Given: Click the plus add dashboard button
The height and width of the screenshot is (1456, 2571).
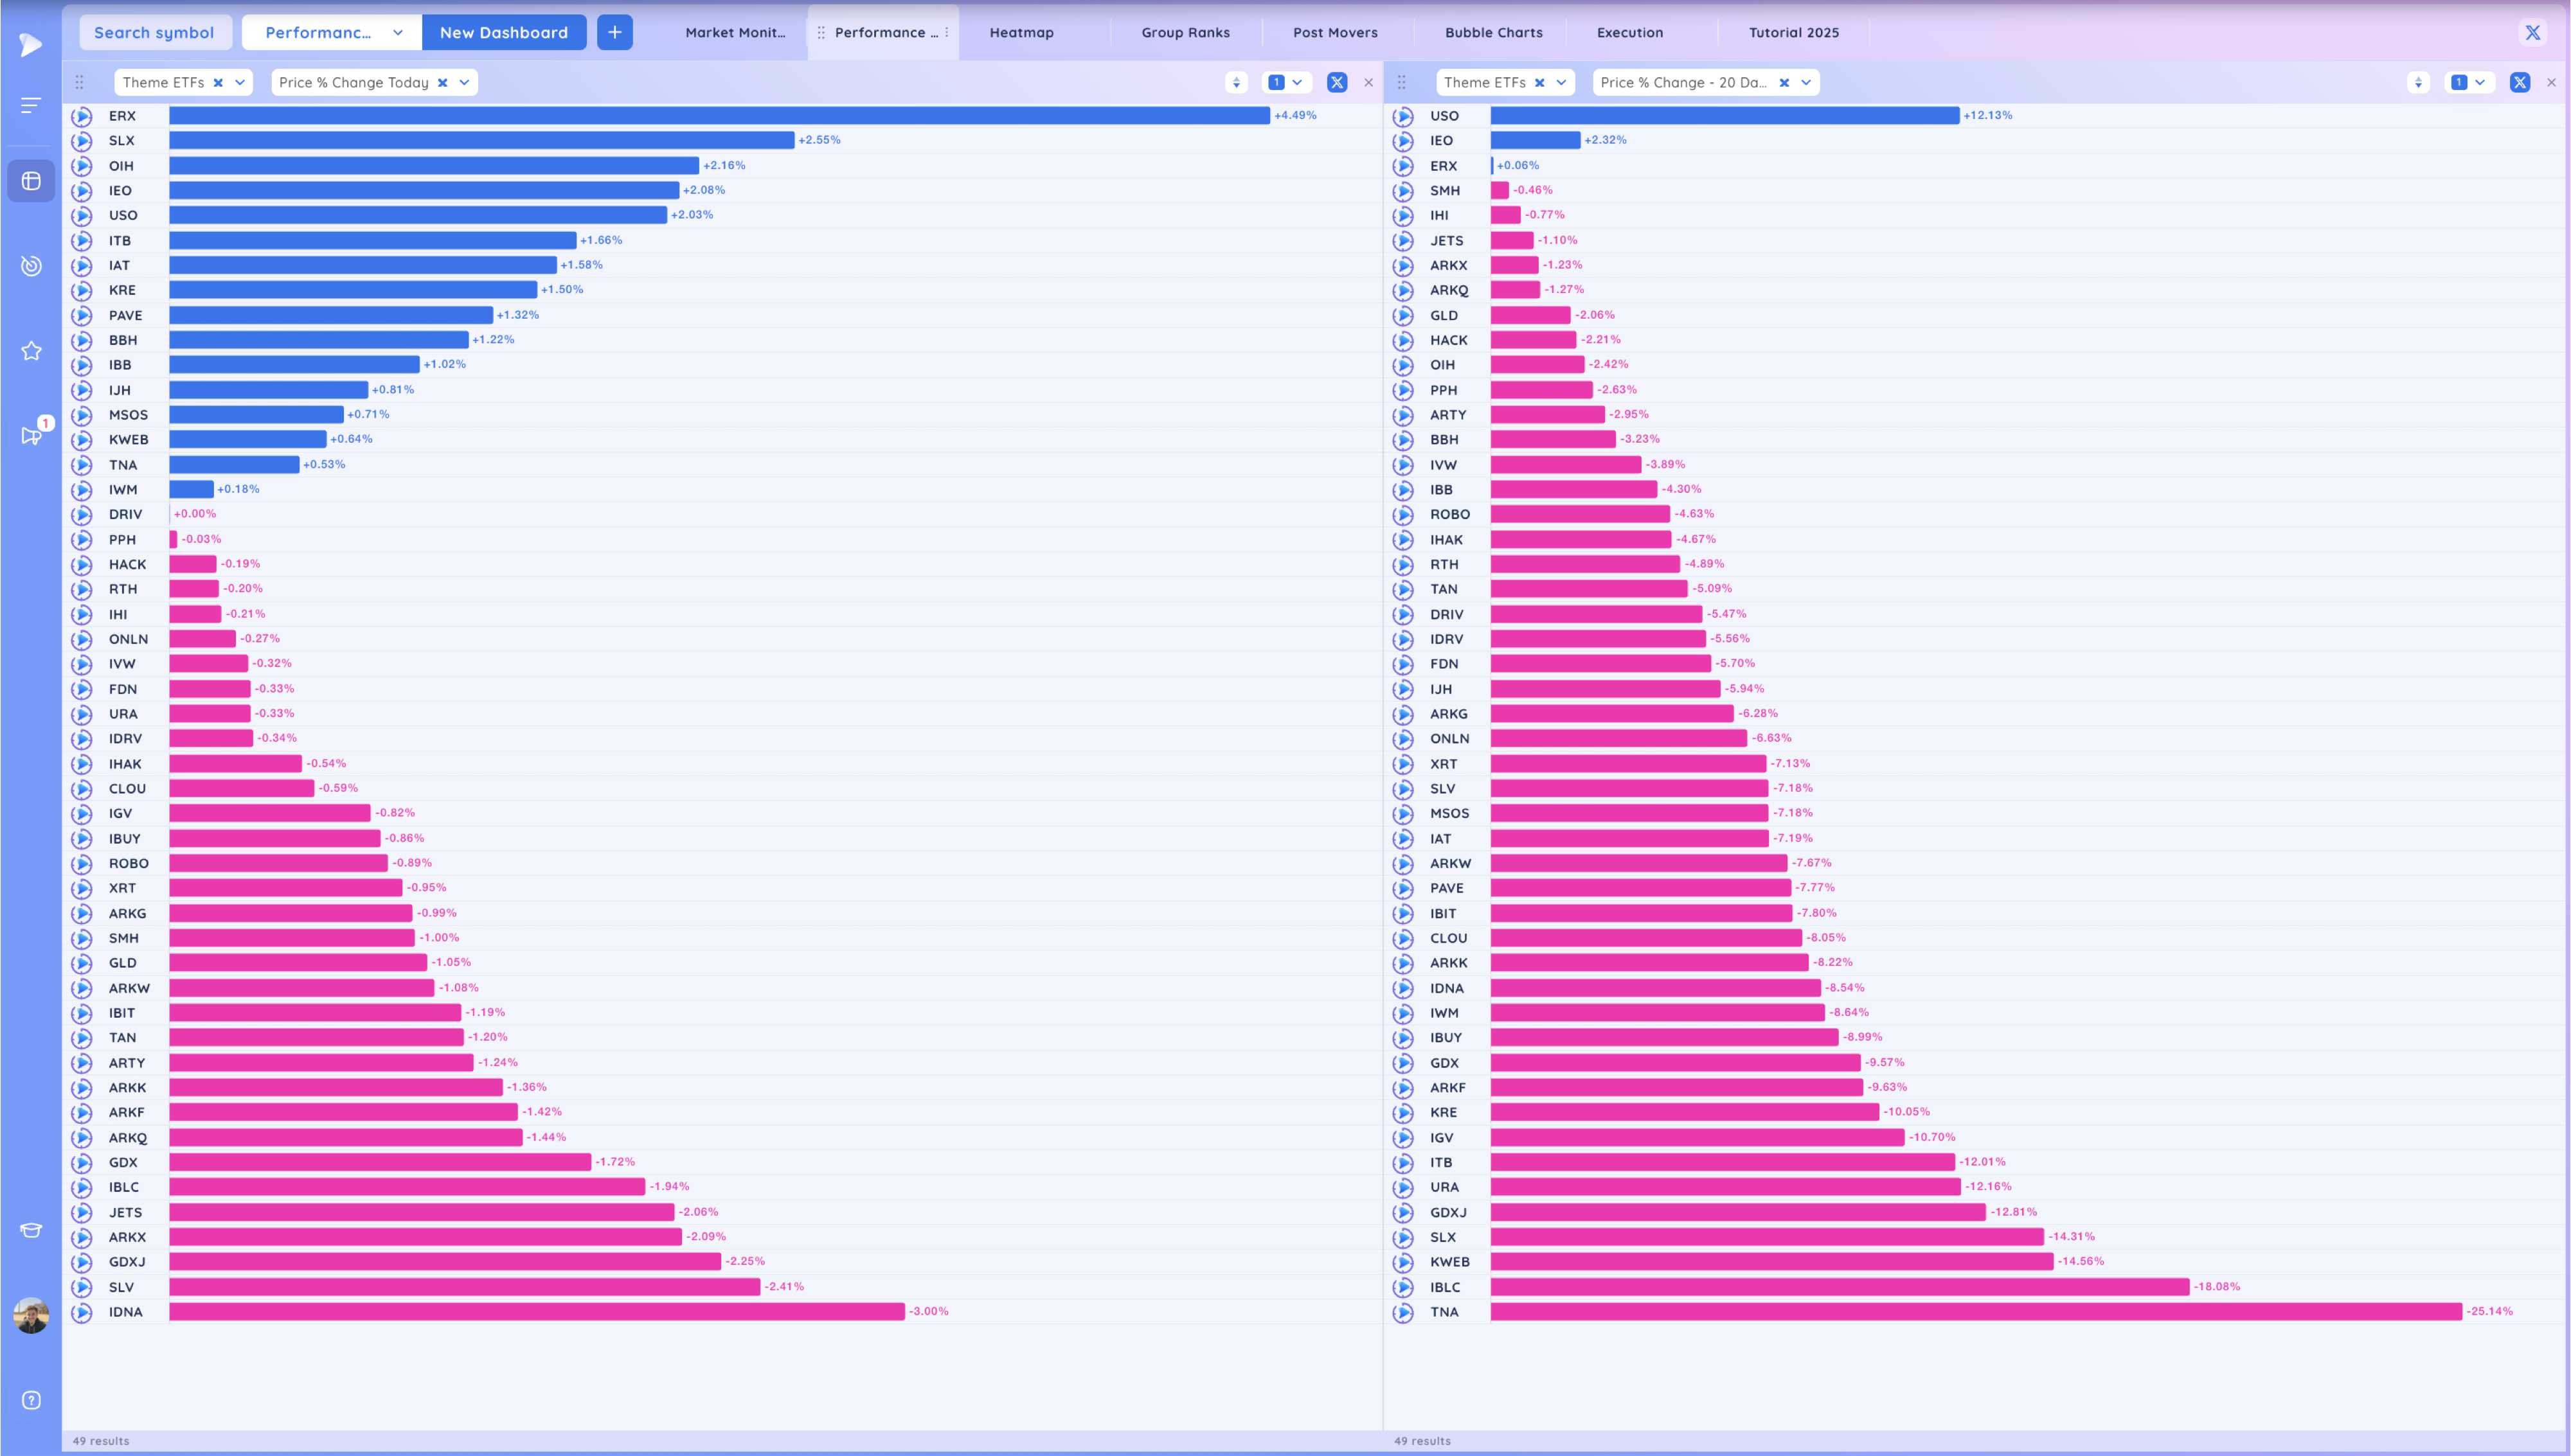Looking at the screenshot, I should (615, 32).
